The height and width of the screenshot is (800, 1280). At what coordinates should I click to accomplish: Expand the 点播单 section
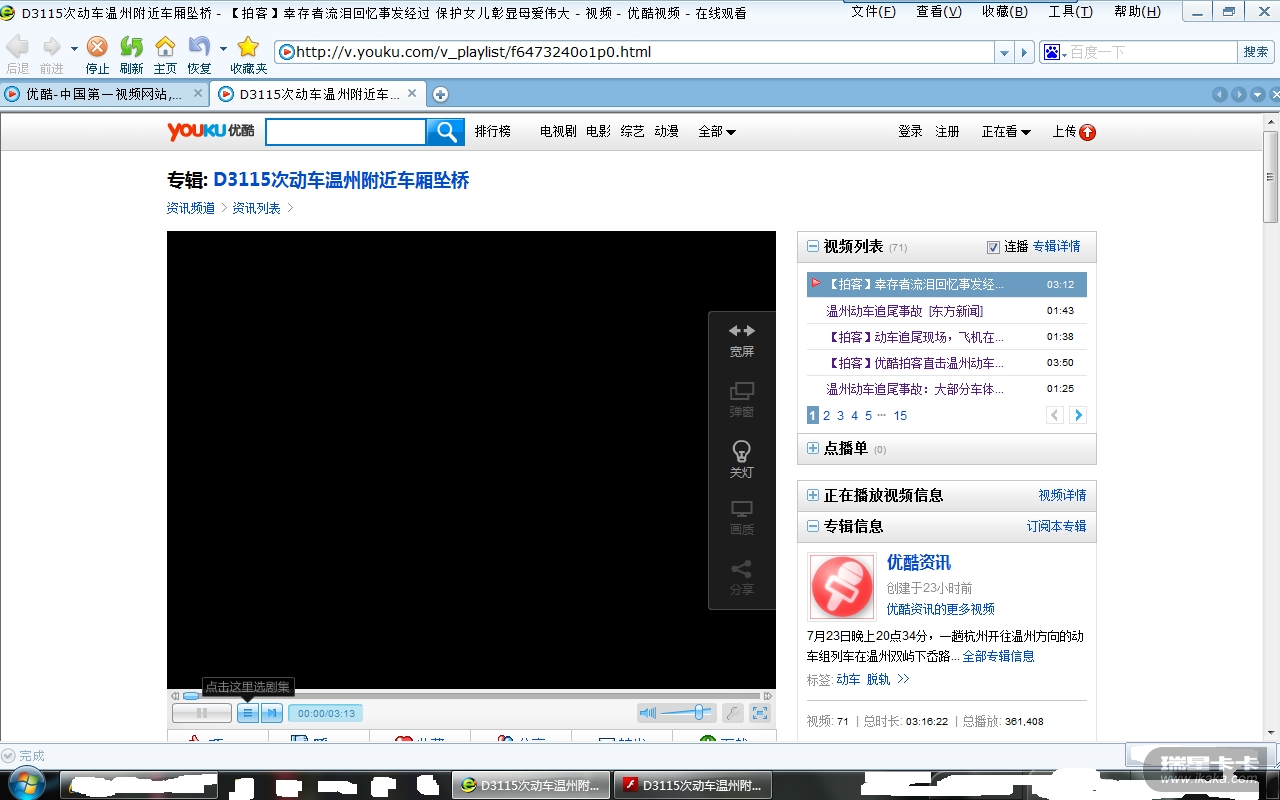click(x=813, y=448)
